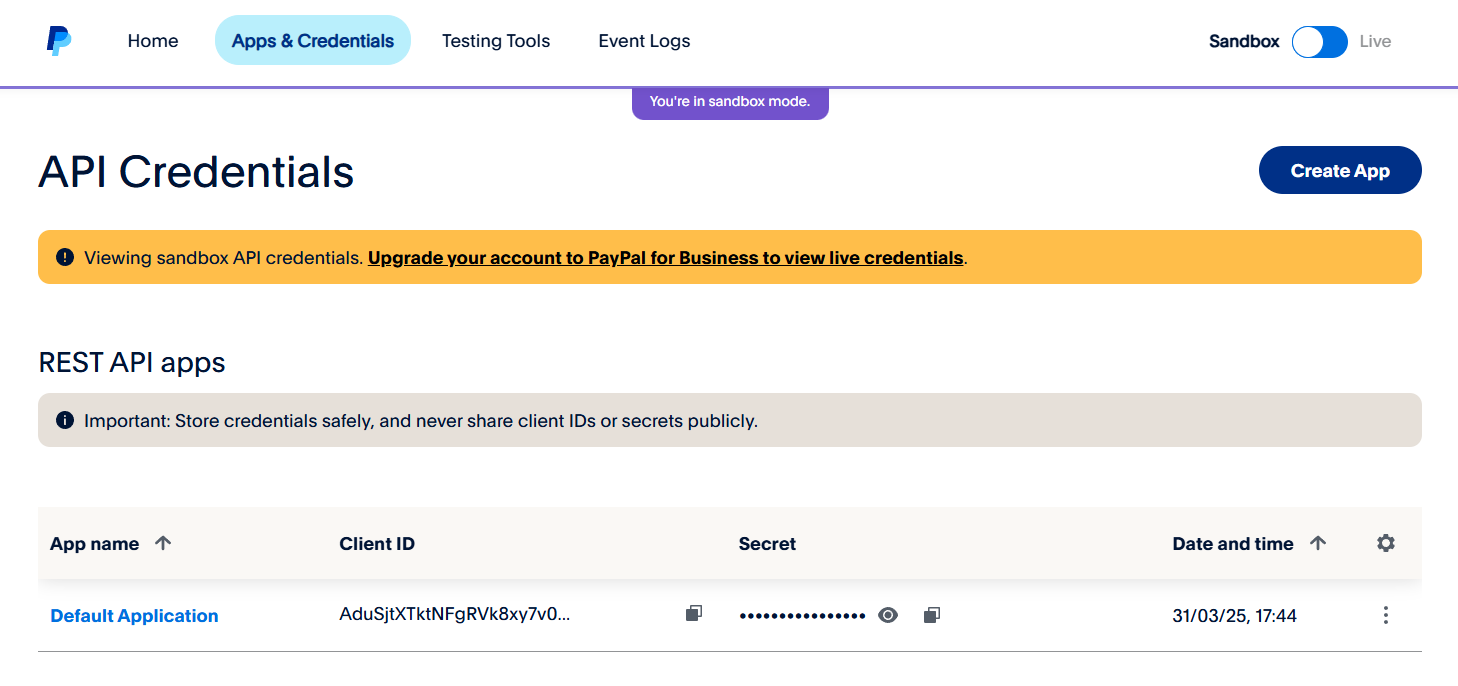Viewport: 1458px width, 686px height.
Task: Open the table column settings gear
Action: pyautogui.click(x=1386, y=543)
